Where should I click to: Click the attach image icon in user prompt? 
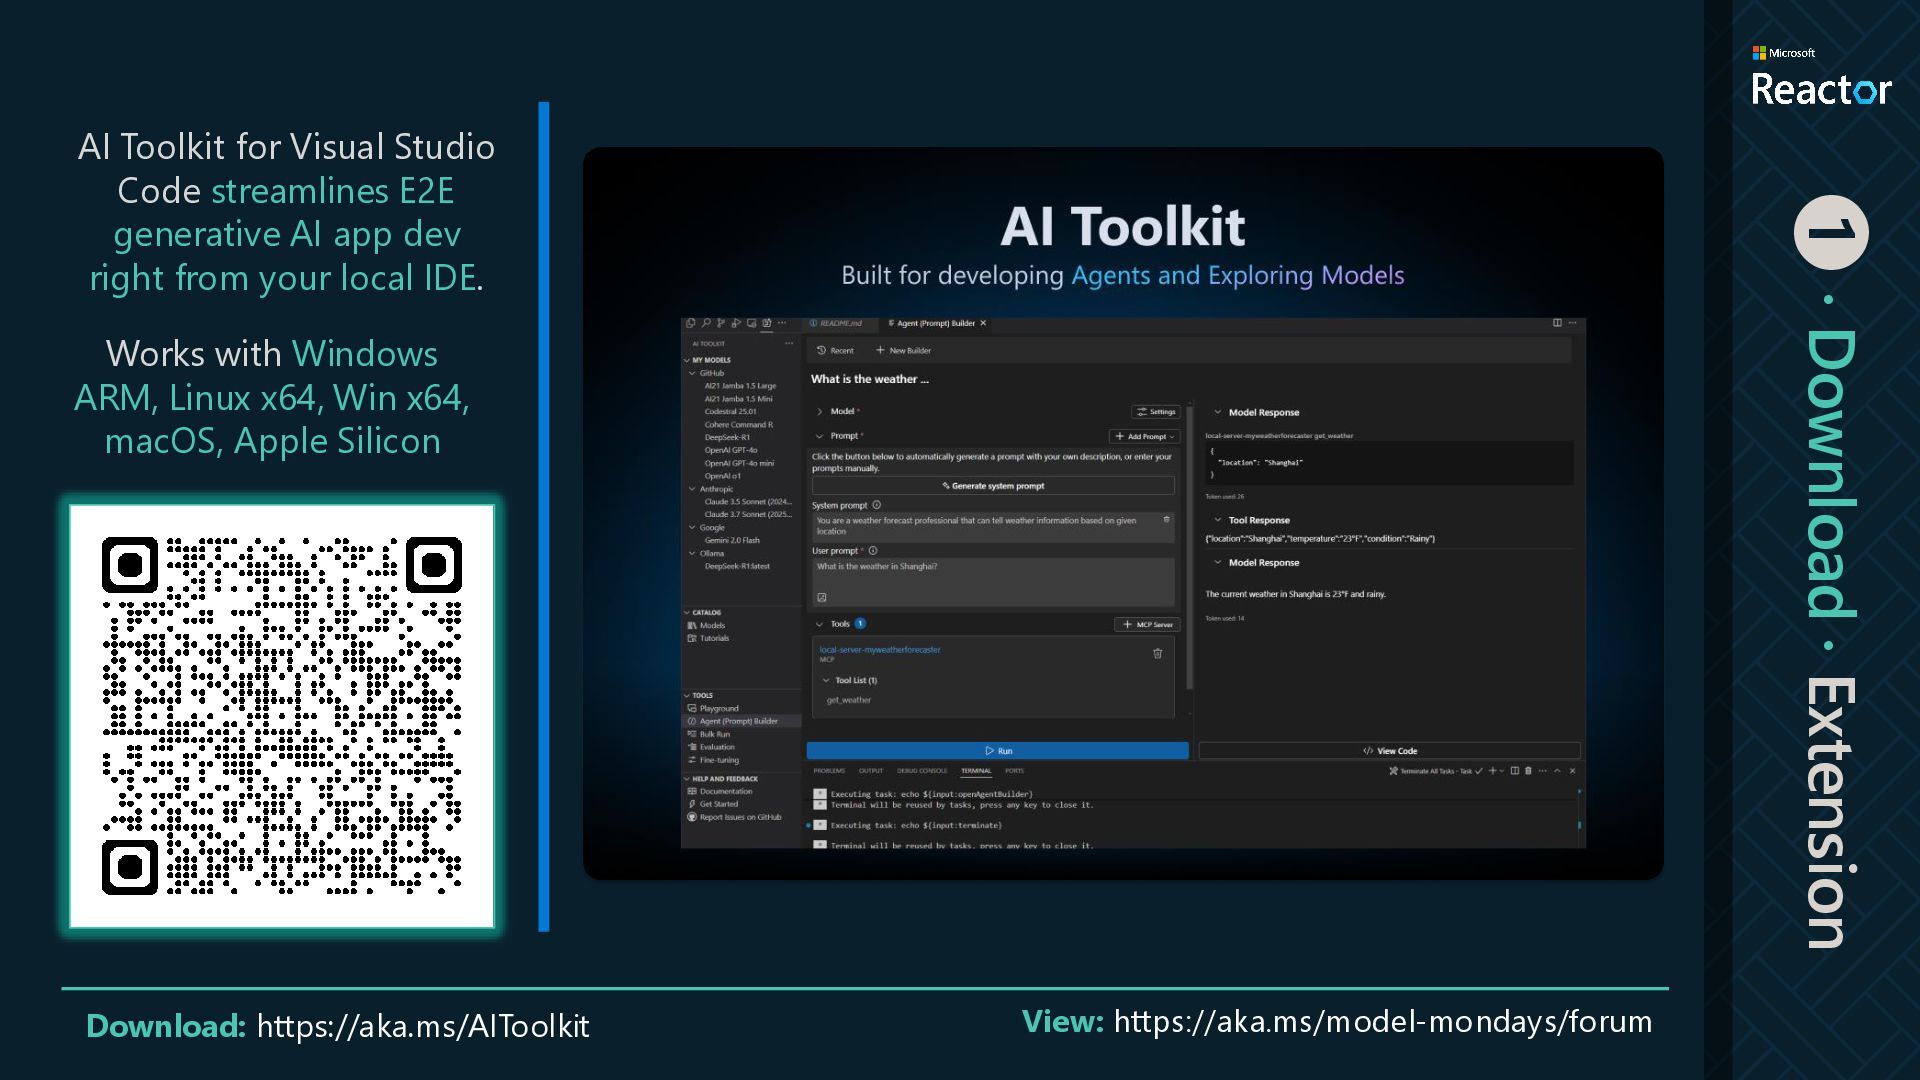click(x=822, y=598)
